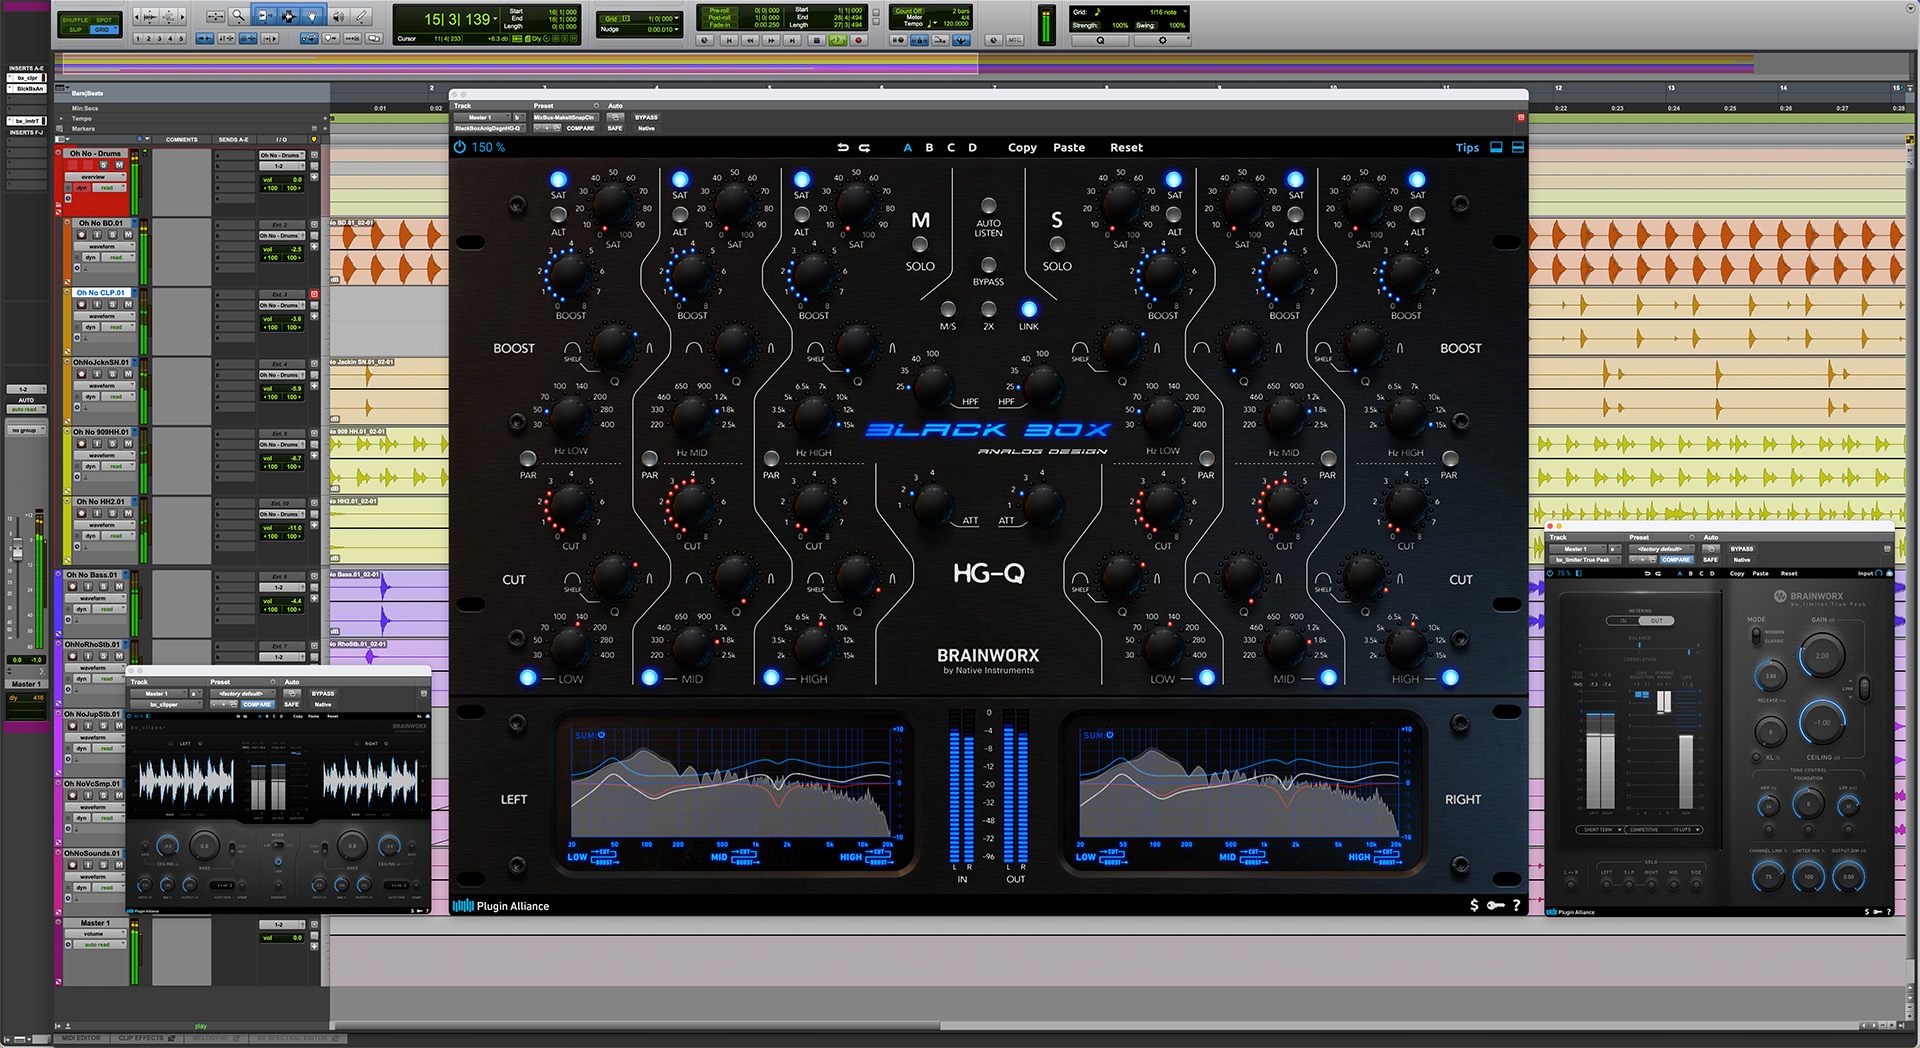
Task: Click the SENDS A-E column header
Action: 233,140
